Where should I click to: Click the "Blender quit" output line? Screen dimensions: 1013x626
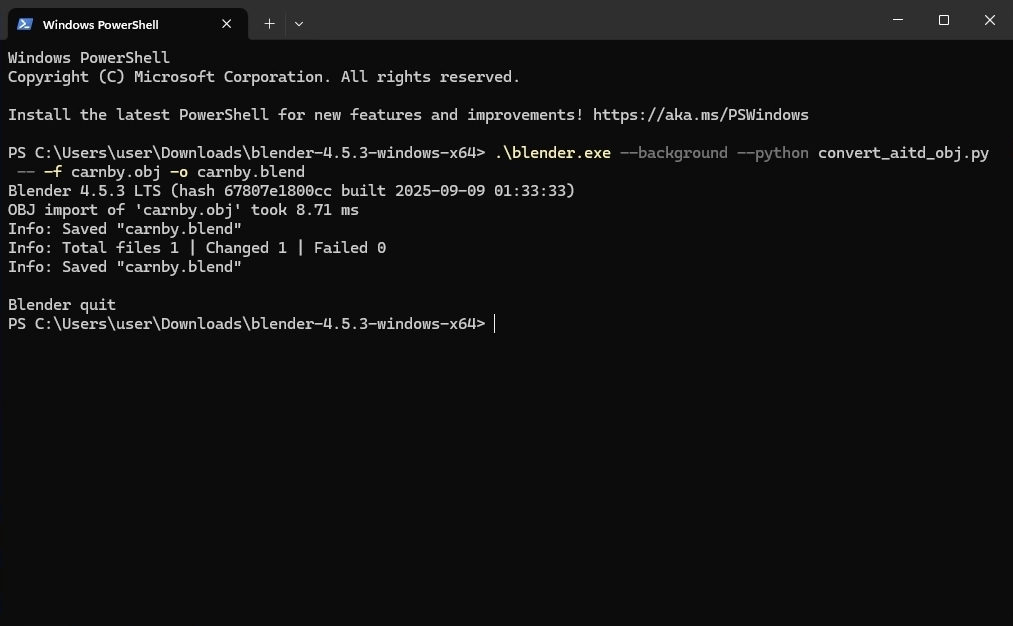(x=62, y=305)
